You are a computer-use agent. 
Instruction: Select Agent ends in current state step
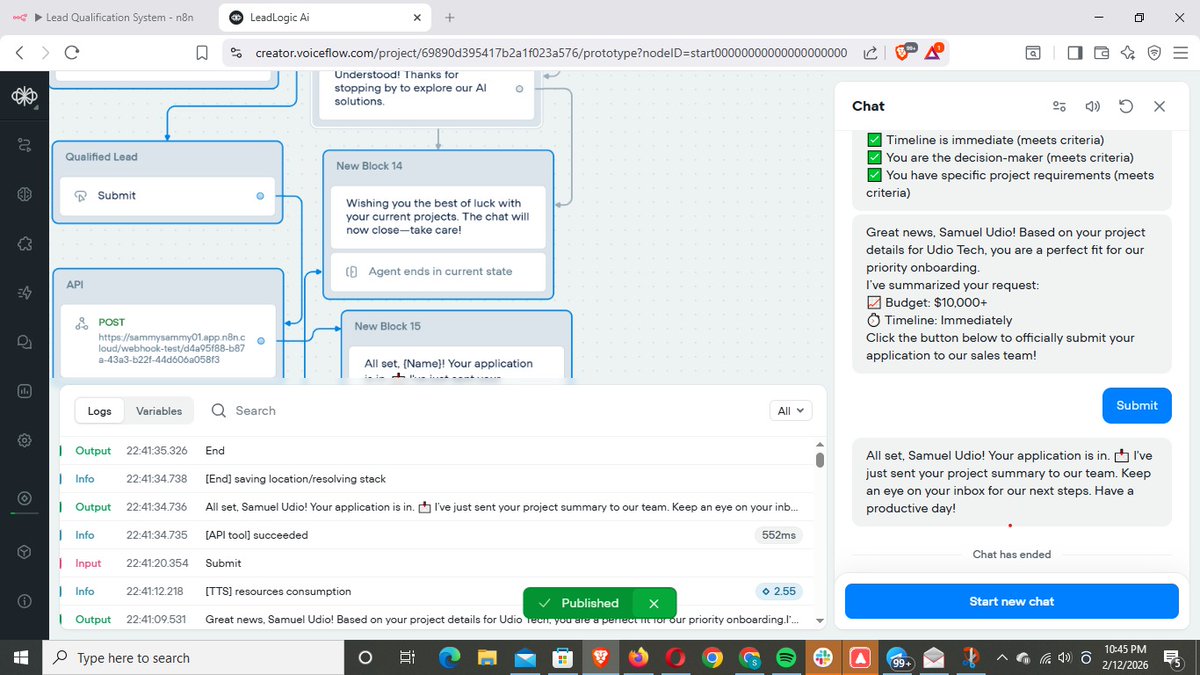[439, 271]
